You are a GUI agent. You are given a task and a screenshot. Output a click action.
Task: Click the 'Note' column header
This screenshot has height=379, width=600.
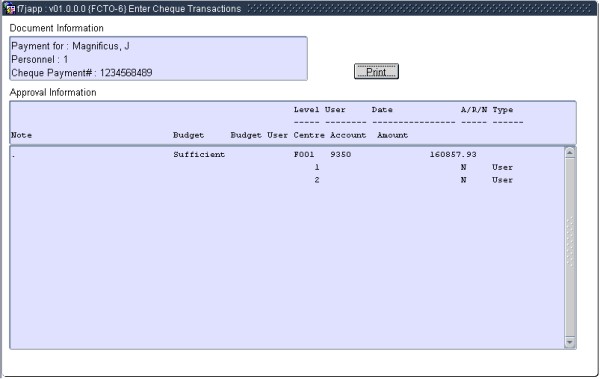click(21, 135)
